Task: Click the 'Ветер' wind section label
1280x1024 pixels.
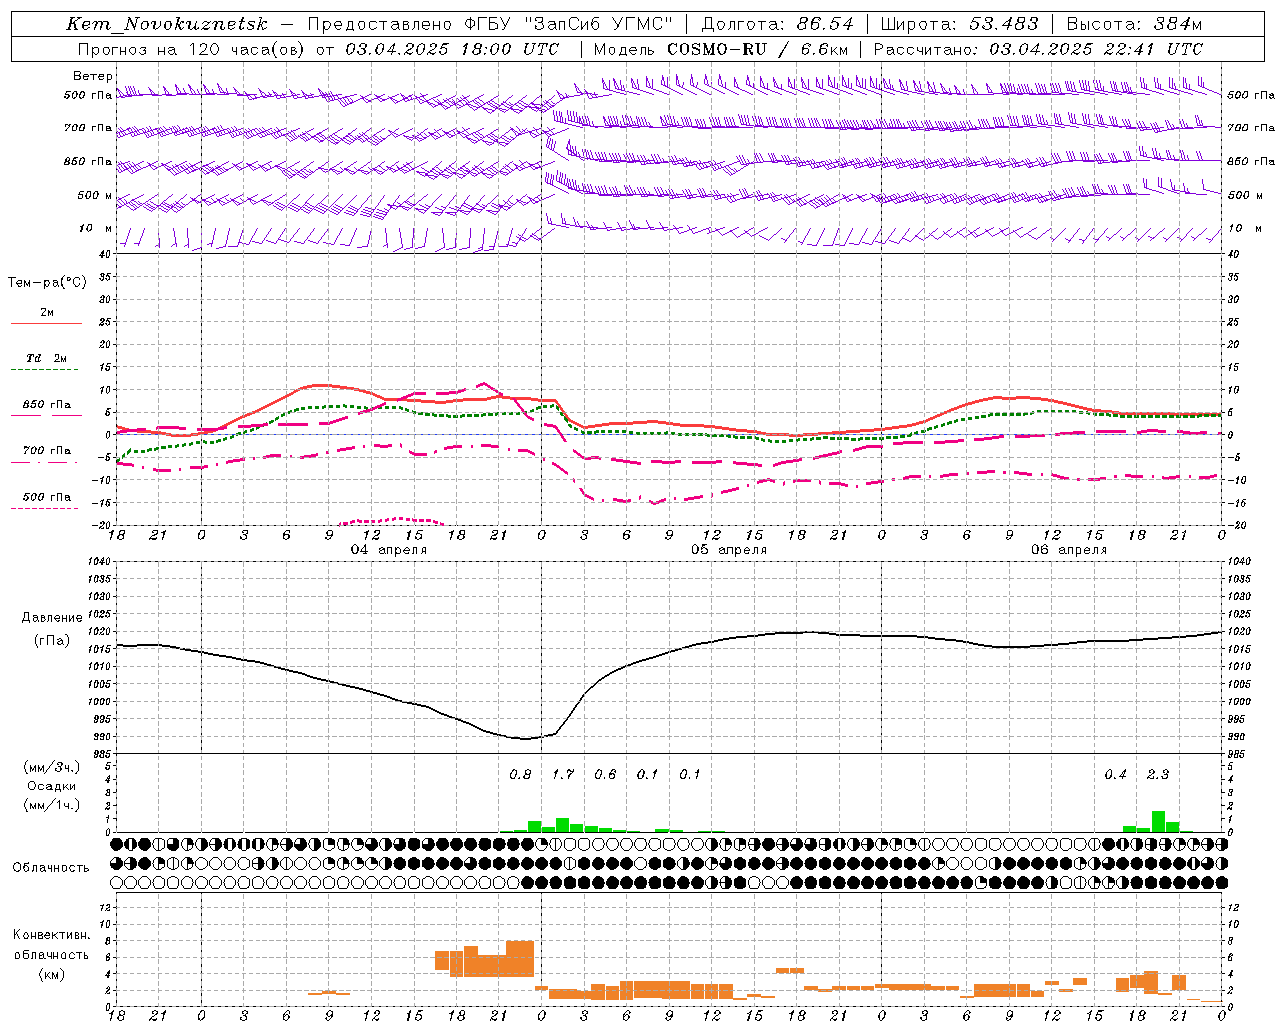Action: tap(93, 76)
